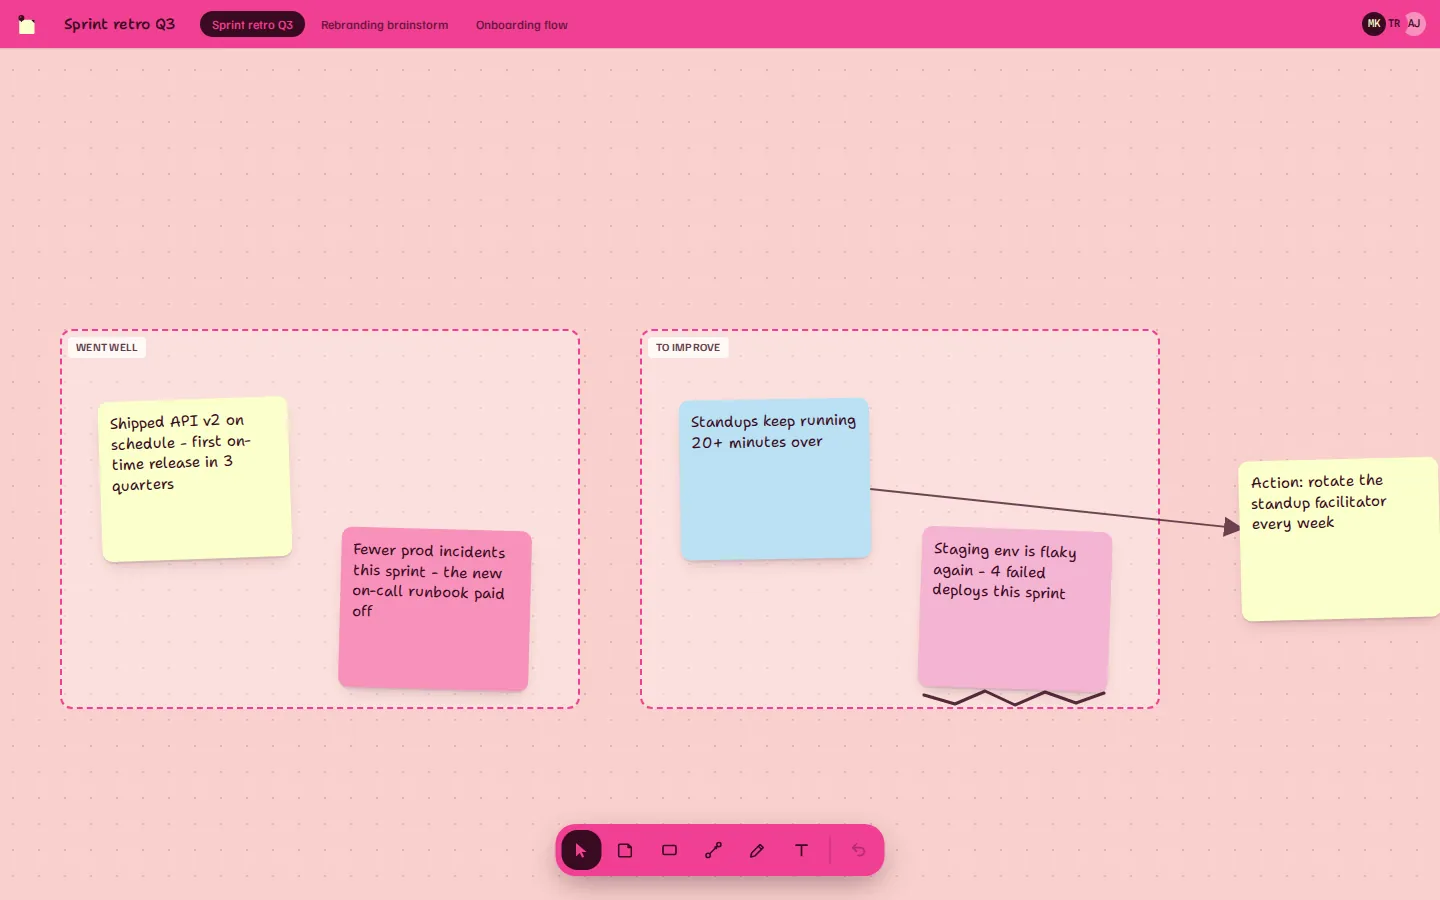The width and height of the screenshot is (1440, 900).
Task: Click the app logo icon
Action: pos(27,24)
